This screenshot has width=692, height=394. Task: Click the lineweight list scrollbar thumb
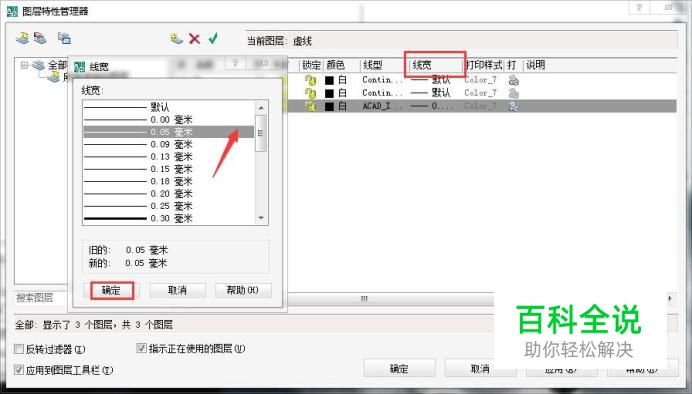tap(261, 133)
